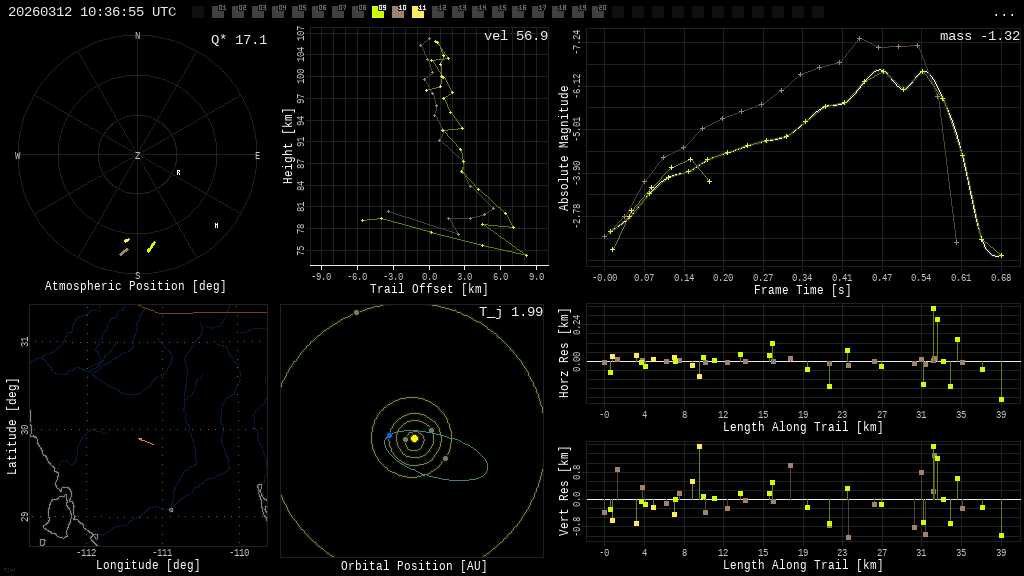Toggle station 04 square in top bar
Image resolution: width=1024 pixels, height=576 pixels.
(278, 12)
